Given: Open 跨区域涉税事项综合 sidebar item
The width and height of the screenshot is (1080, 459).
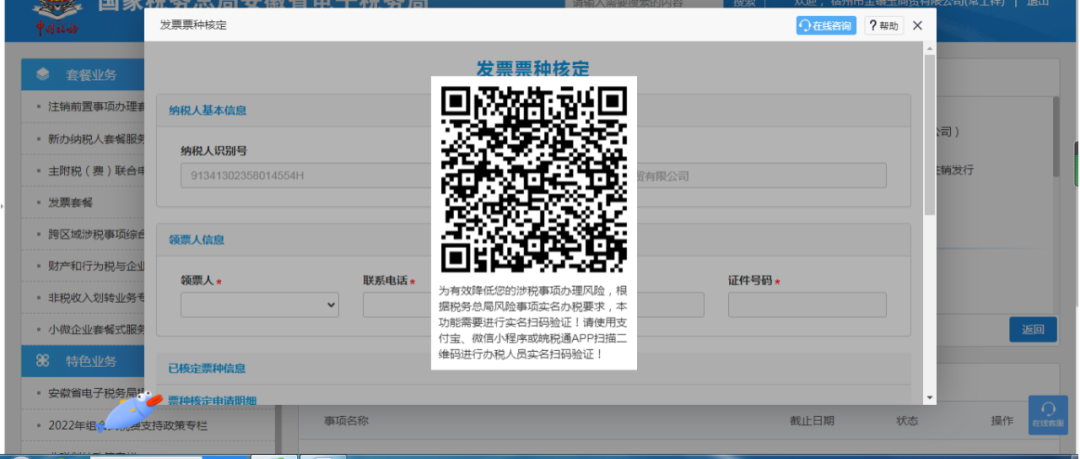Looking at the screenshot, I should pyautogui.click(x=96, y=234).
